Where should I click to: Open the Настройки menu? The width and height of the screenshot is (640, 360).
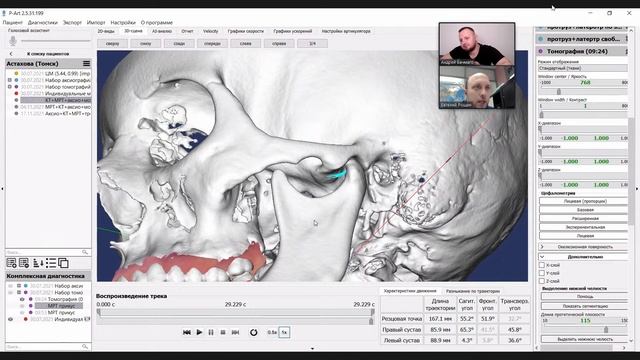point(123,22)
